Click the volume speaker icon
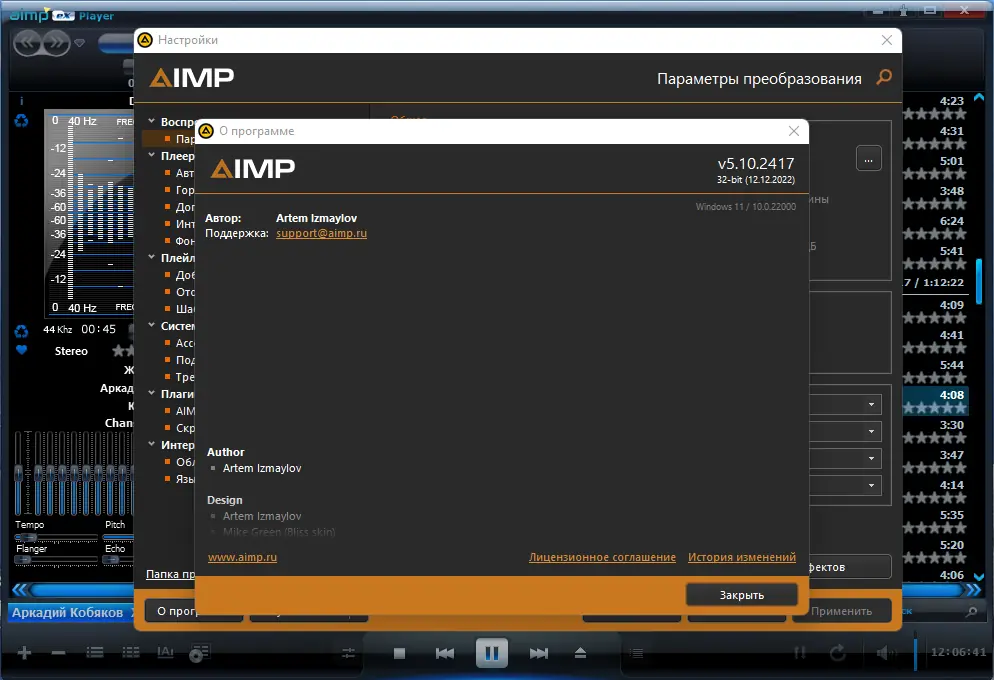 [884, 652]
